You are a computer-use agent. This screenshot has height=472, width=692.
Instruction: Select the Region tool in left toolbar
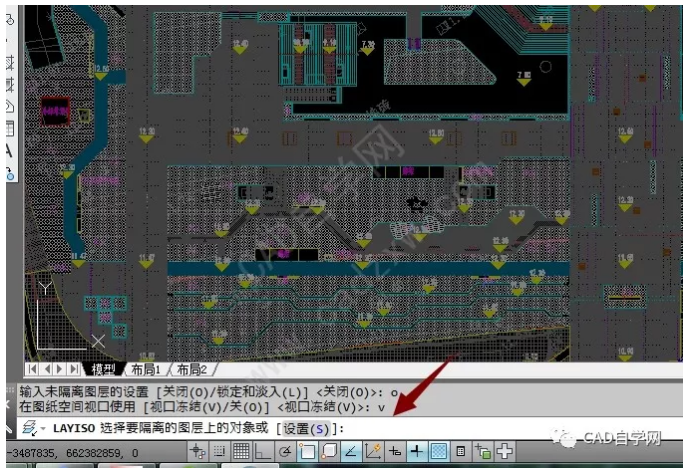pyautogui.click(x=9, y=106)
